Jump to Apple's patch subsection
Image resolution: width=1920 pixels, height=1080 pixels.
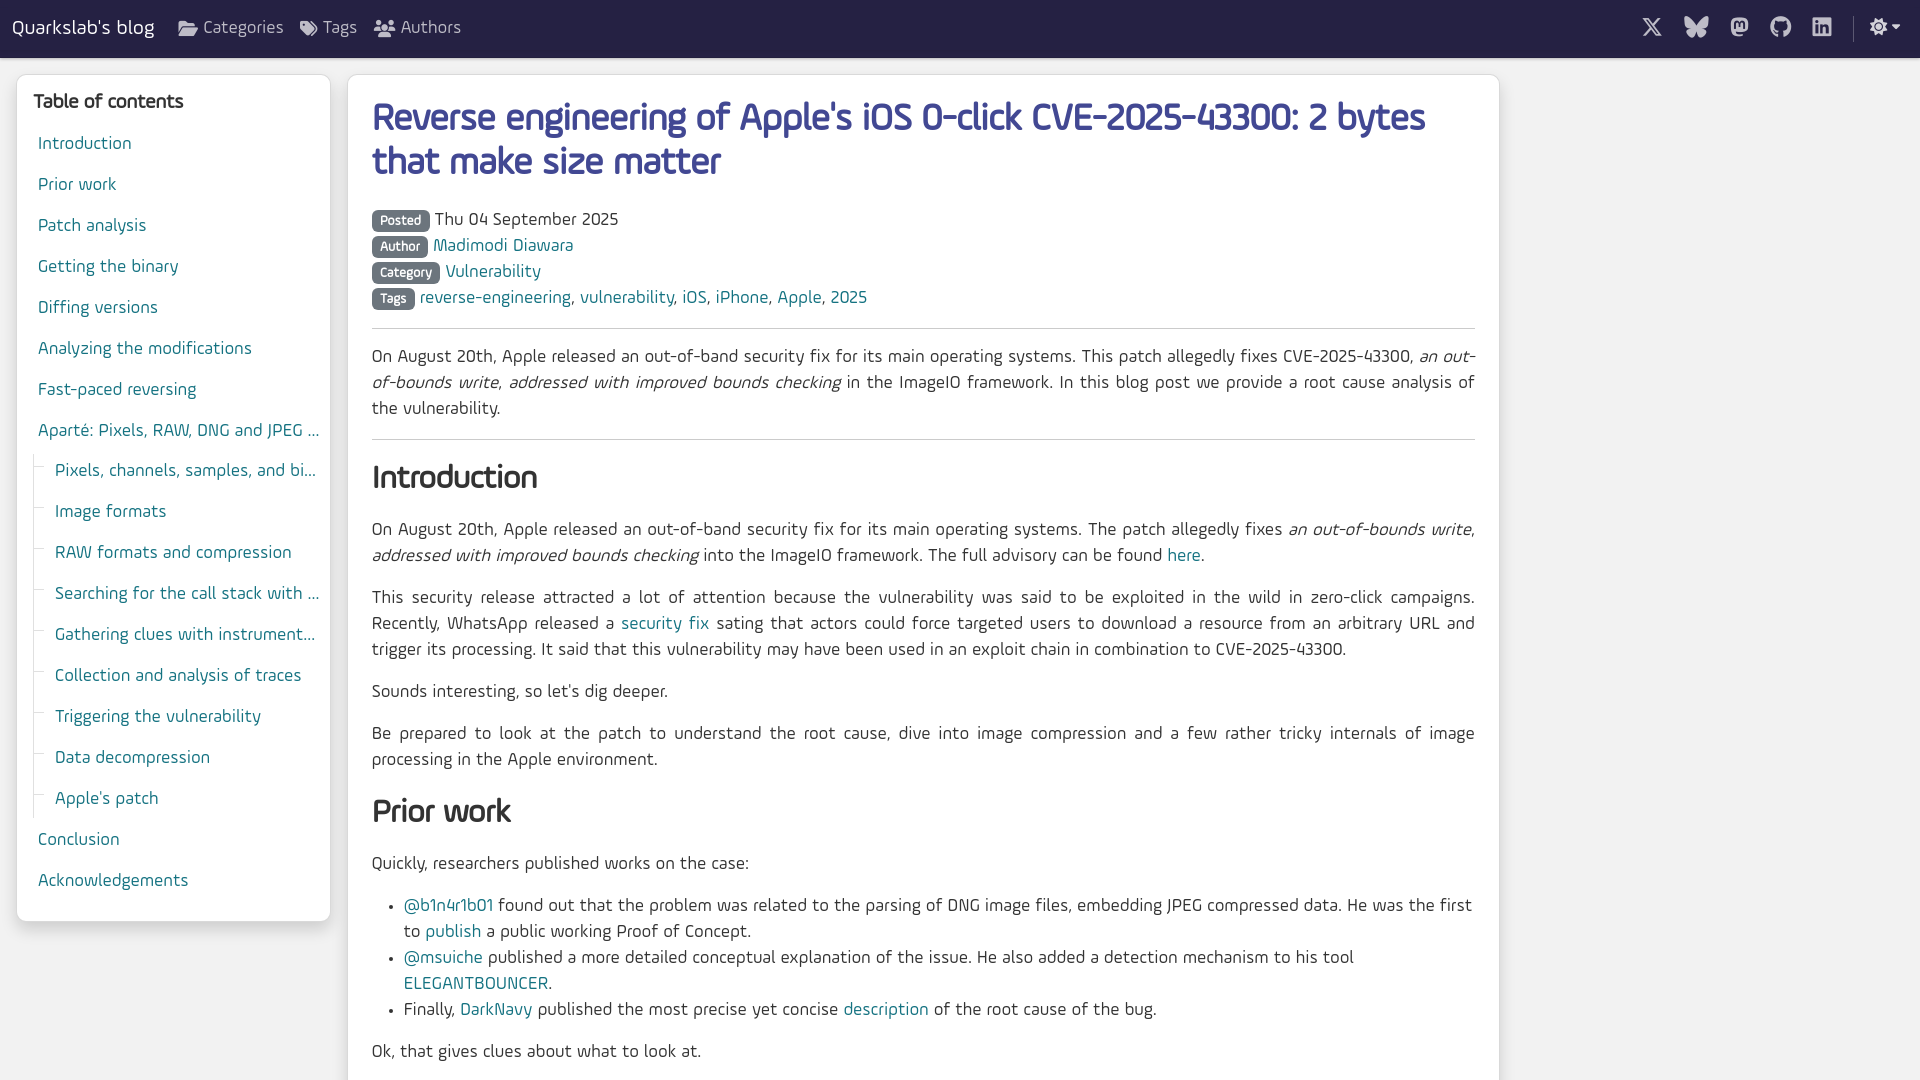tap(107, 799)
